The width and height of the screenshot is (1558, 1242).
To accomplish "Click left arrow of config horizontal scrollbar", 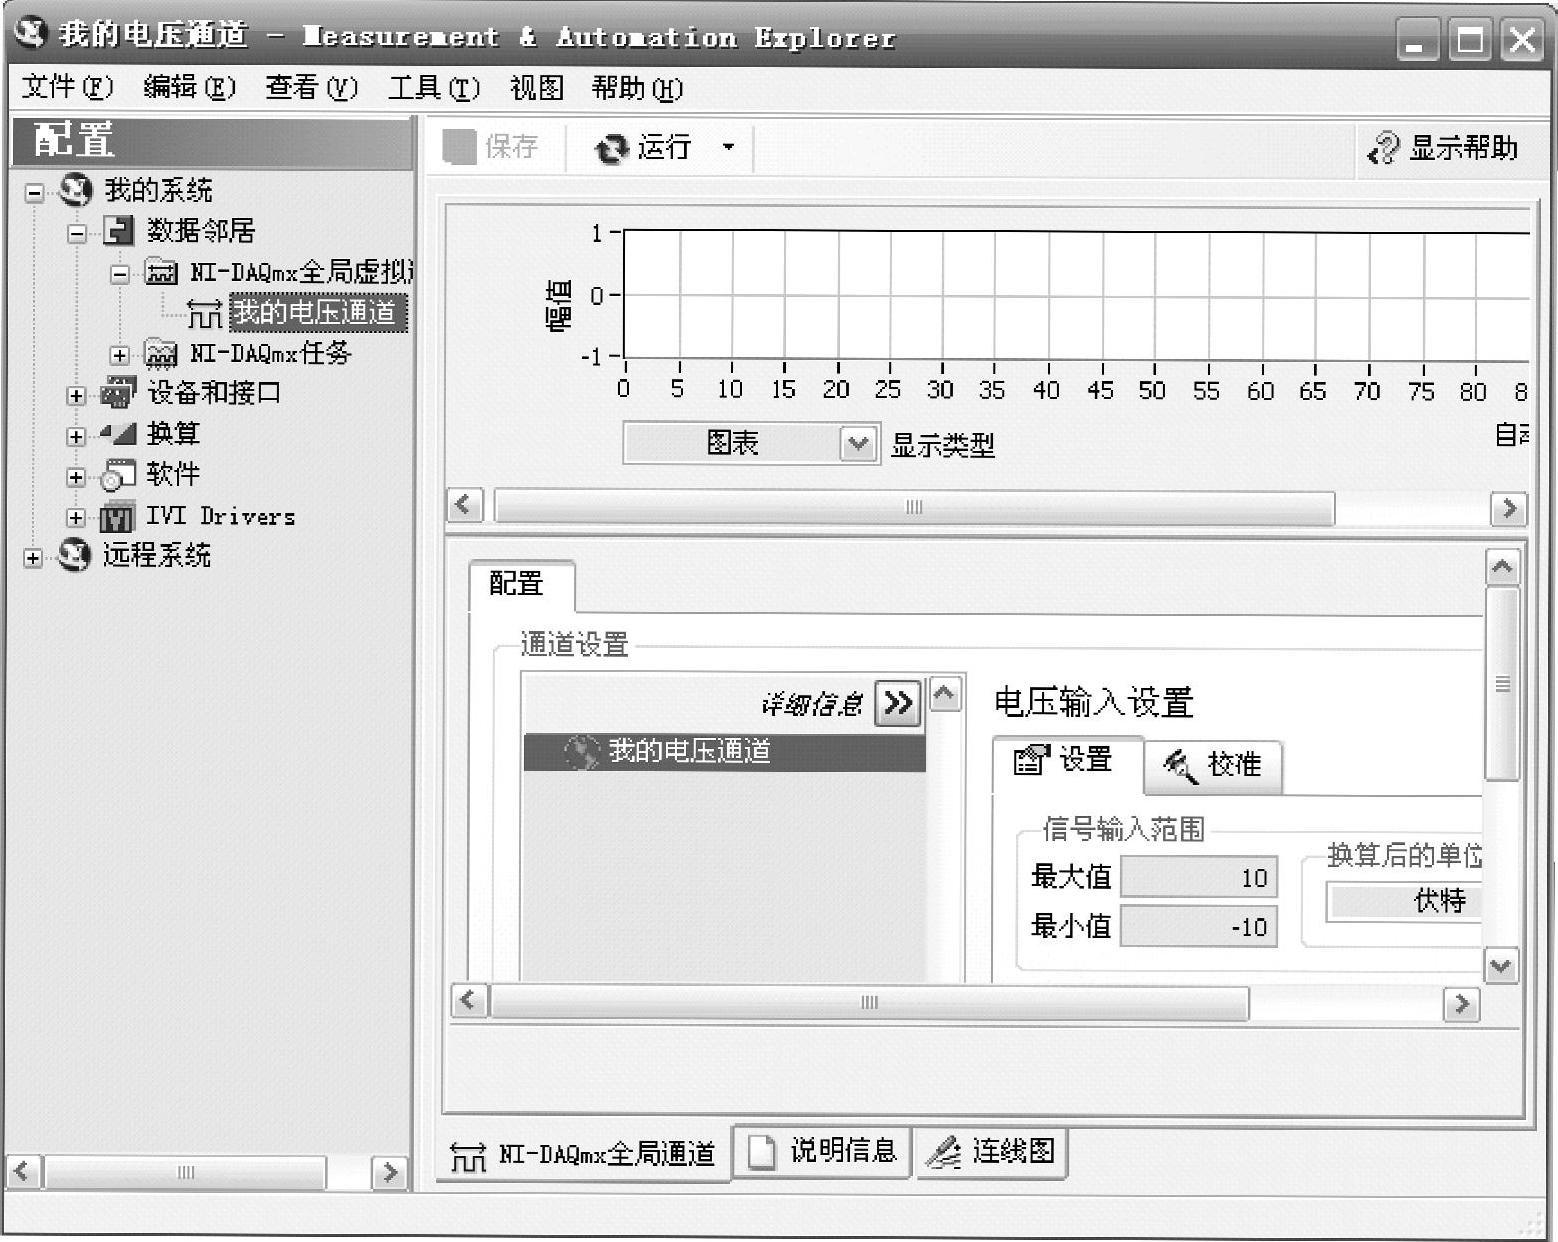I will click(x=470, y=1001).
